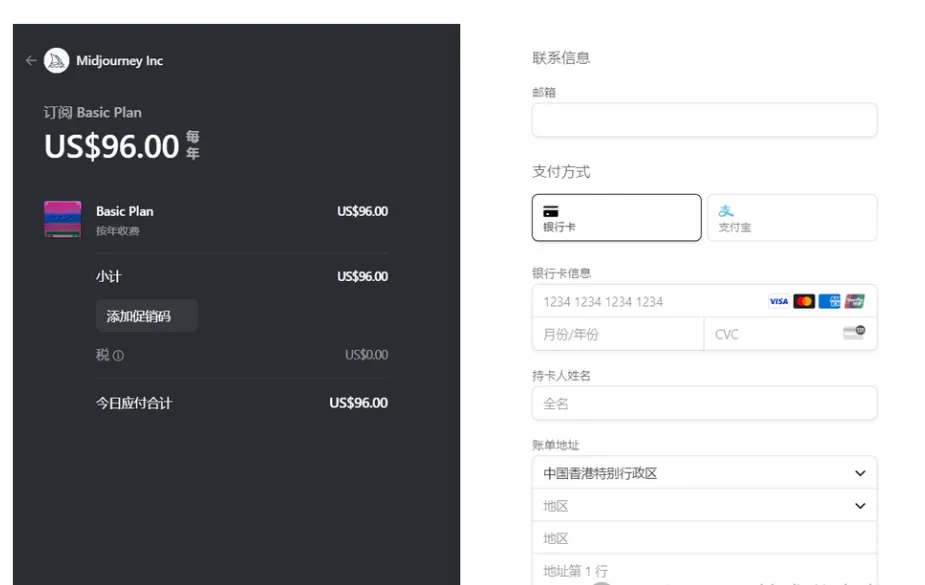The image size is (925, 585).
Task: Focus the CVC input field
Action: point(790,334)
